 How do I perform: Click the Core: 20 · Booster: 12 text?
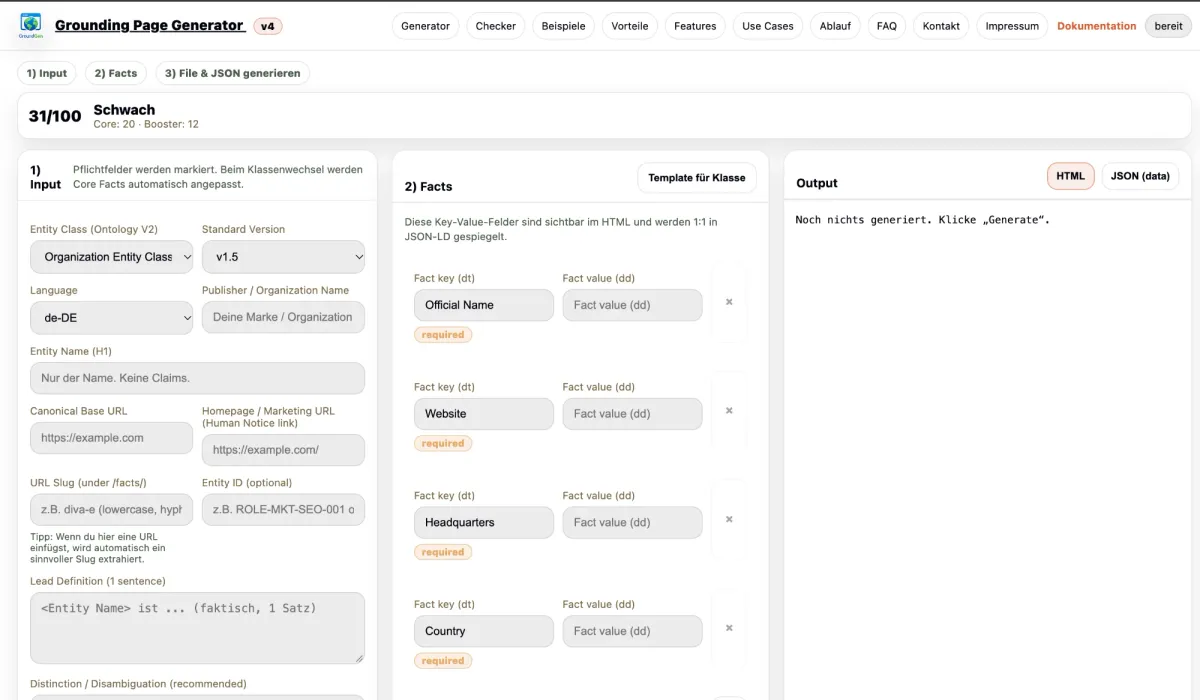[x=146, y=125]
